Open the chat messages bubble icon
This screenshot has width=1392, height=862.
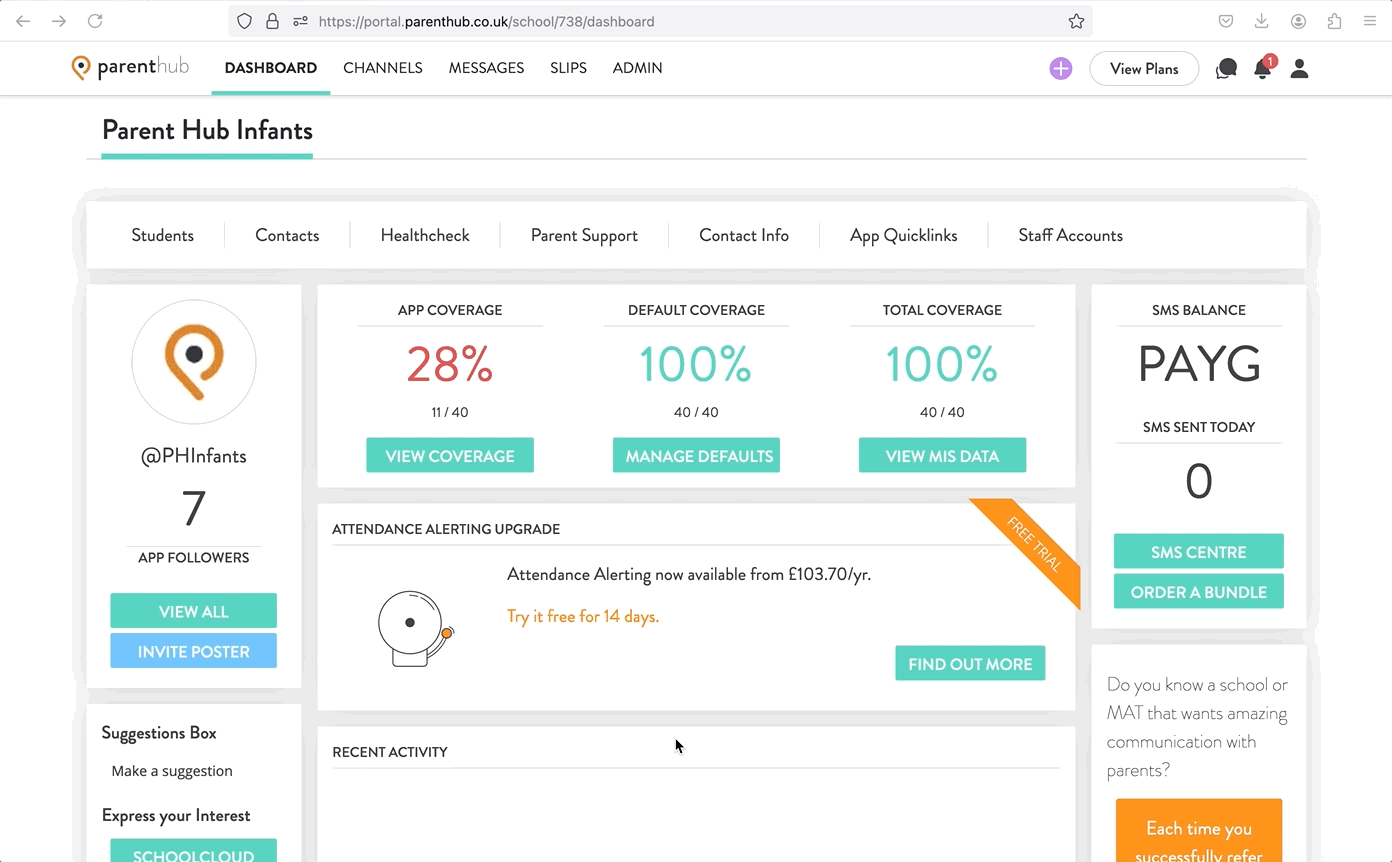(1226, 68)
